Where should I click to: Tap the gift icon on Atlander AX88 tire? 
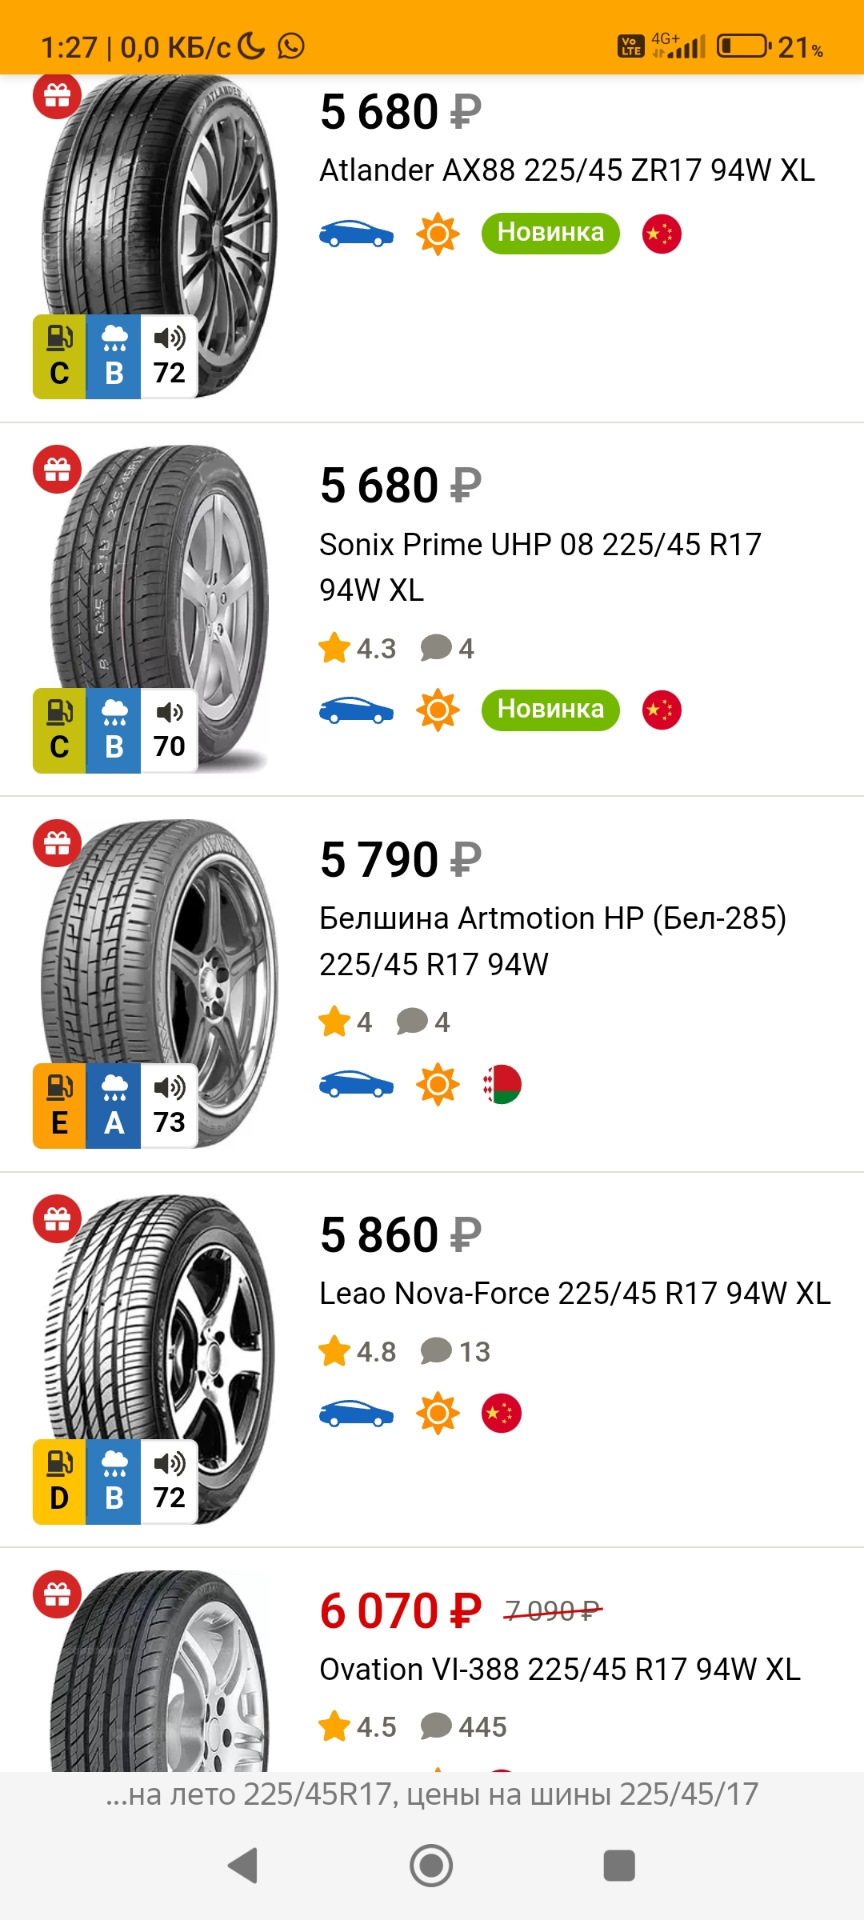[57, 96]
